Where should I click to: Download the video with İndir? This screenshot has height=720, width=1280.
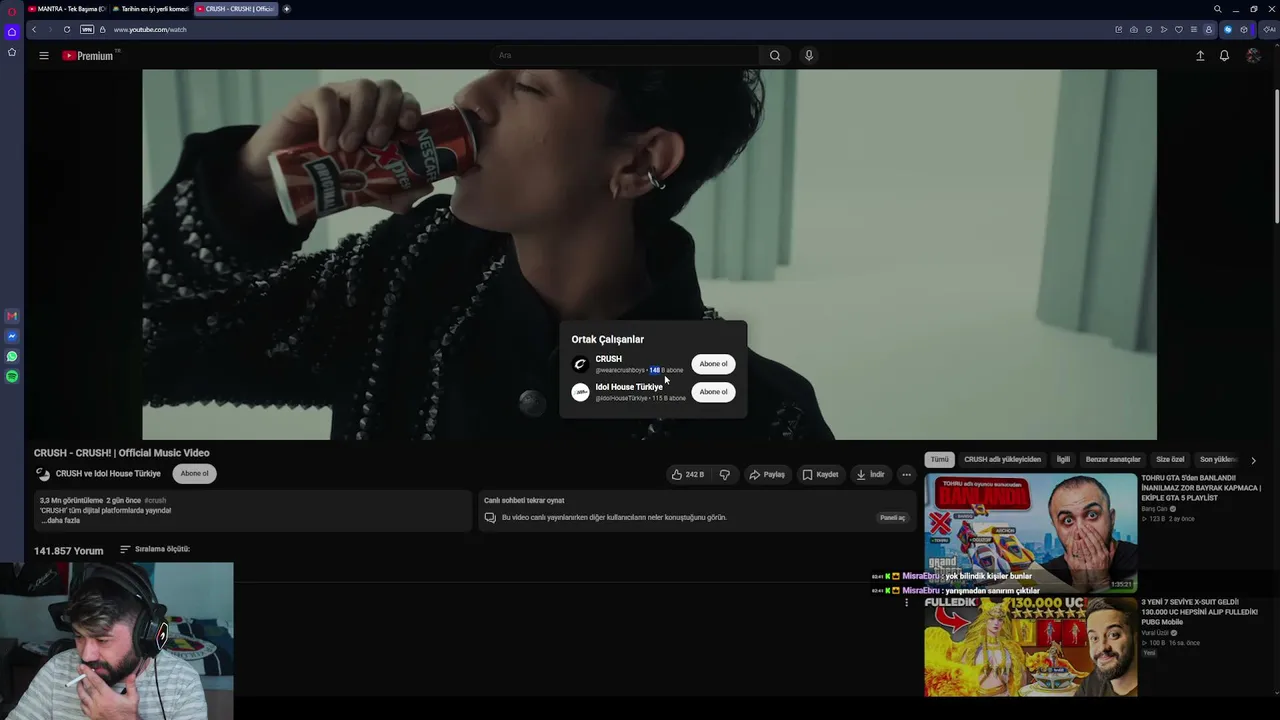point(870,474)
